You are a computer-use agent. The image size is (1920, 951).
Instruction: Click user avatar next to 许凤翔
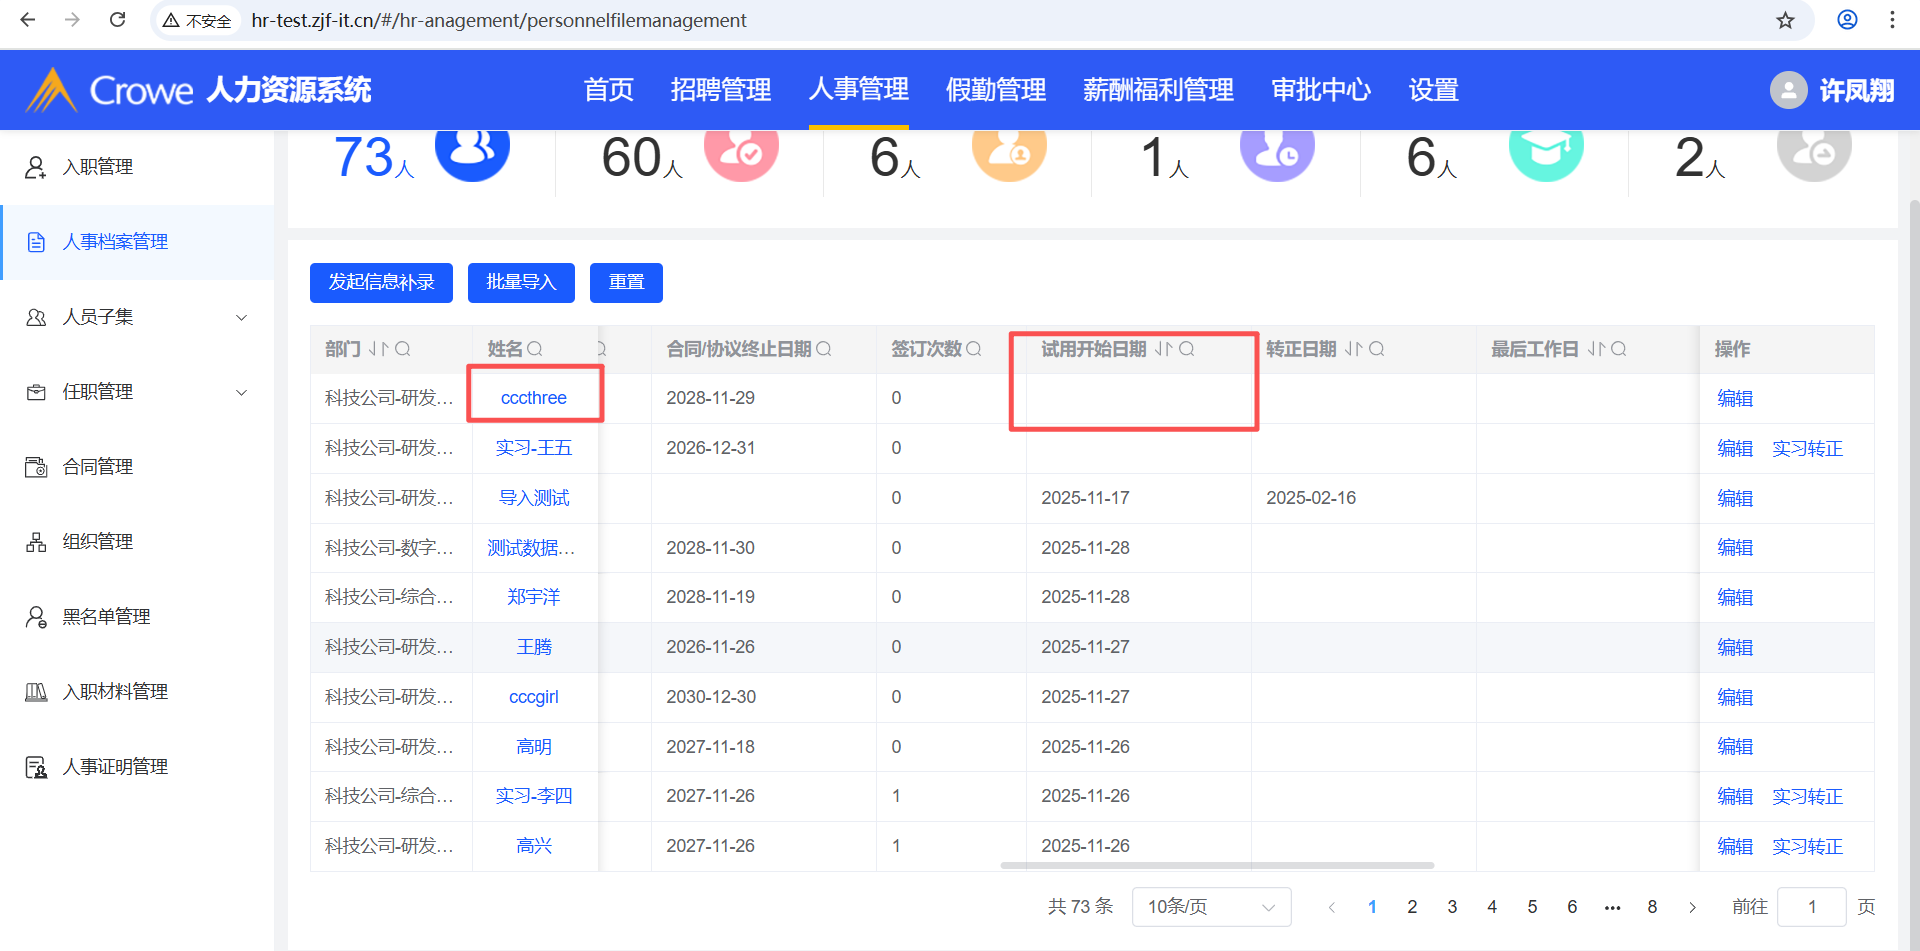[1788, 90]
